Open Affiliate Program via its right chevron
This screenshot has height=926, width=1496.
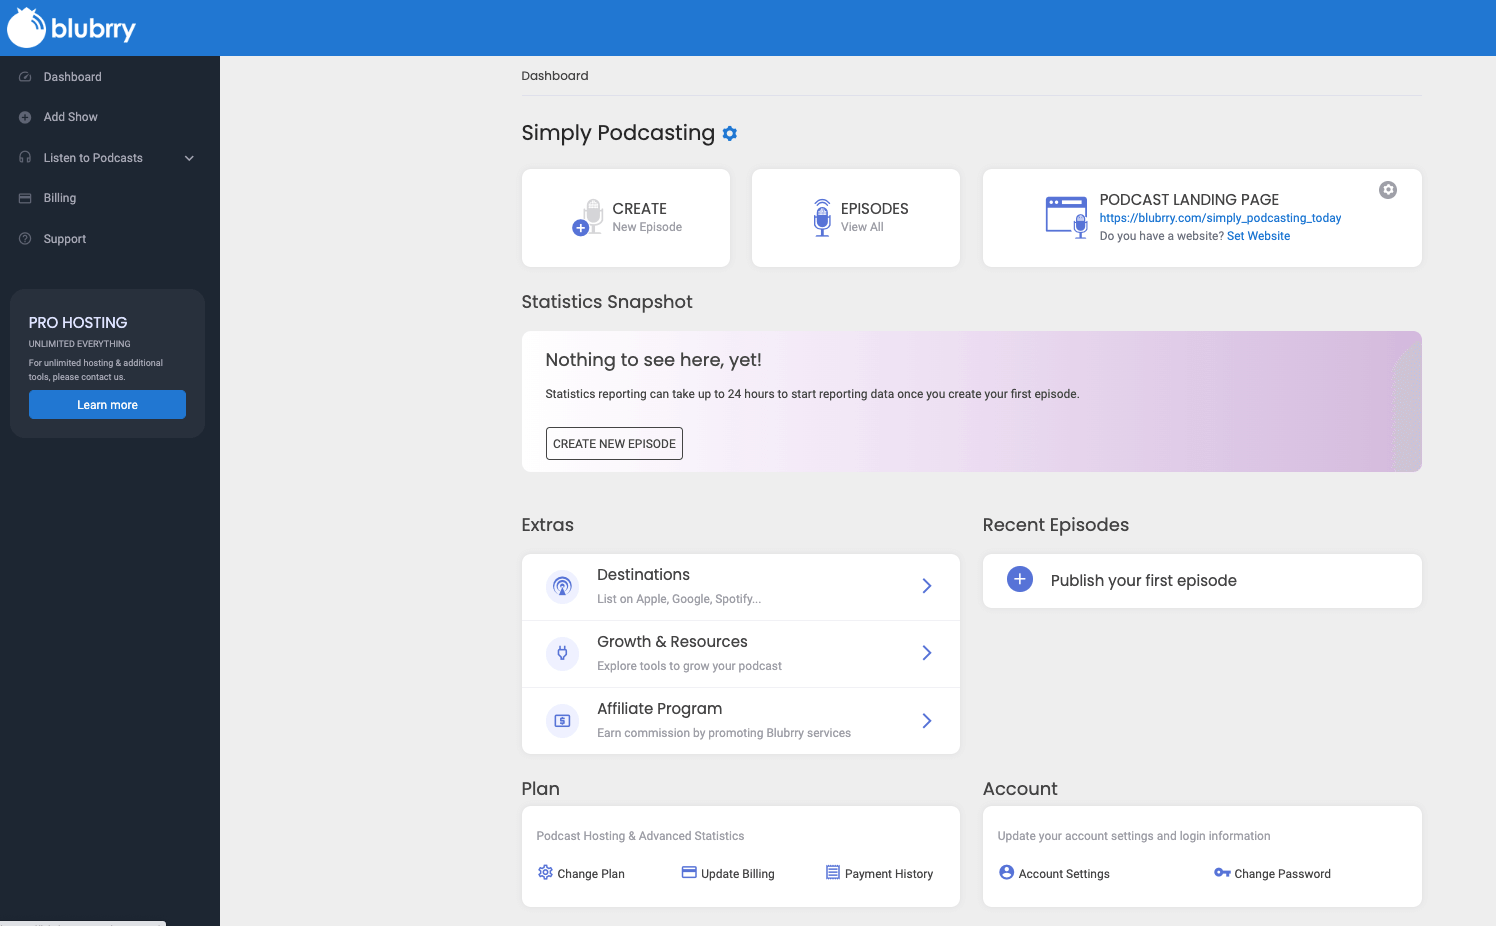click(927, 720)
